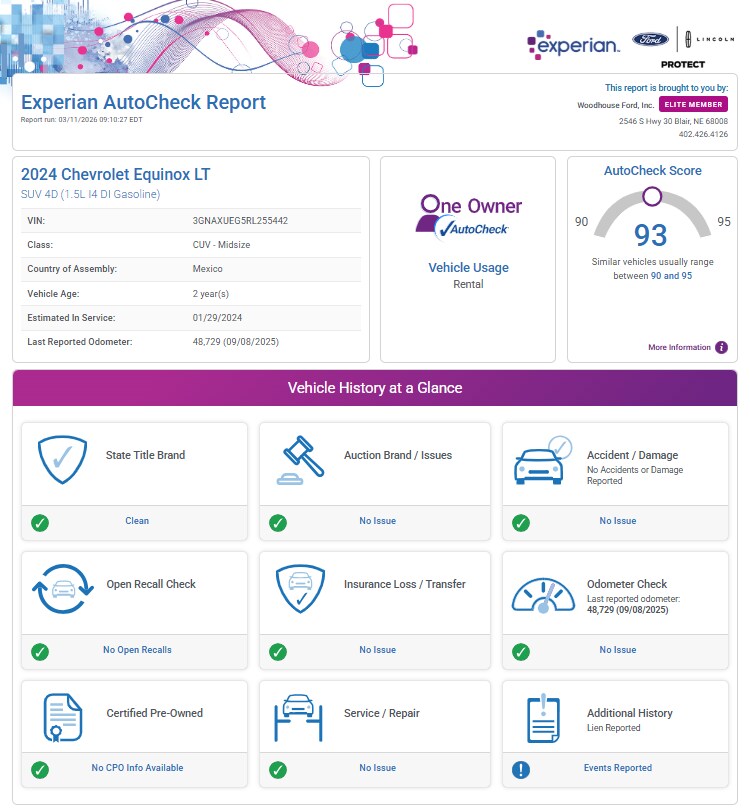Click the Lien Reported text
This screenshot has height=812, width=750.
pos(614,728)
